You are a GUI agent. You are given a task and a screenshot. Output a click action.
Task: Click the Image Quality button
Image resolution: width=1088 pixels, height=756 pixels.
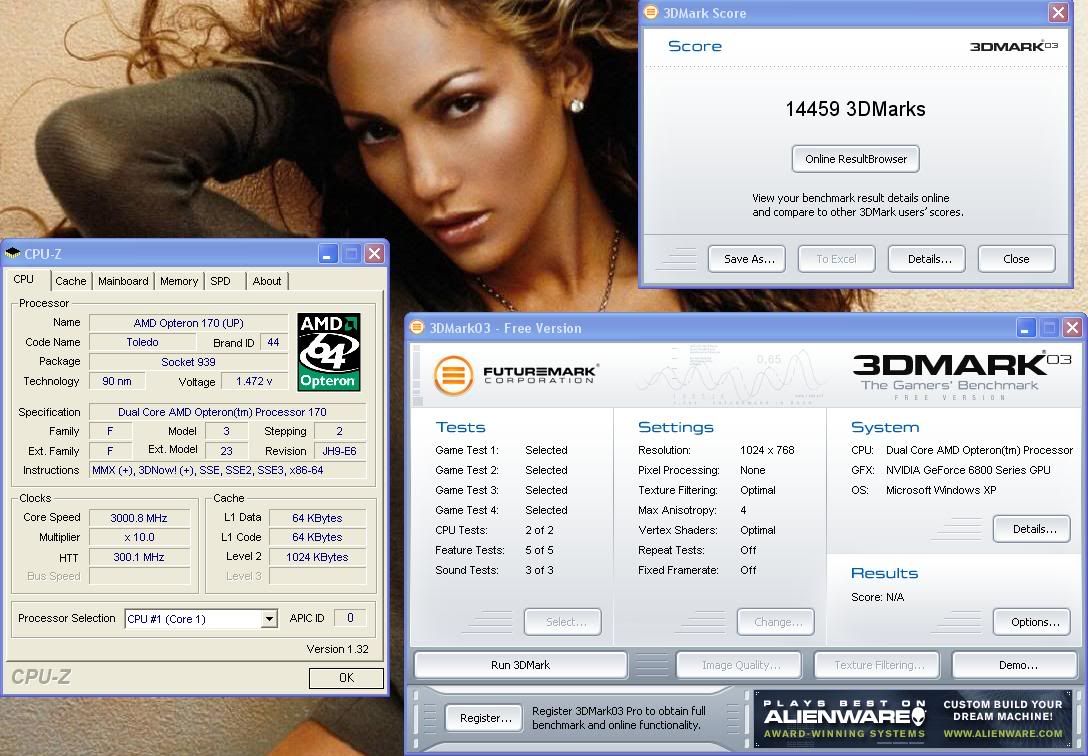(x=738, y=664)
